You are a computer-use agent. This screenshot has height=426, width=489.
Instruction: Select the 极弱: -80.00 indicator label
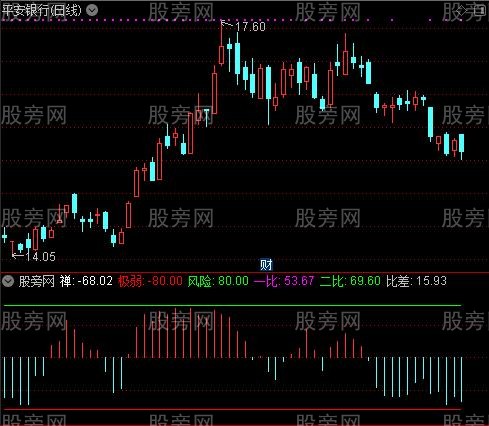point(150,281)
